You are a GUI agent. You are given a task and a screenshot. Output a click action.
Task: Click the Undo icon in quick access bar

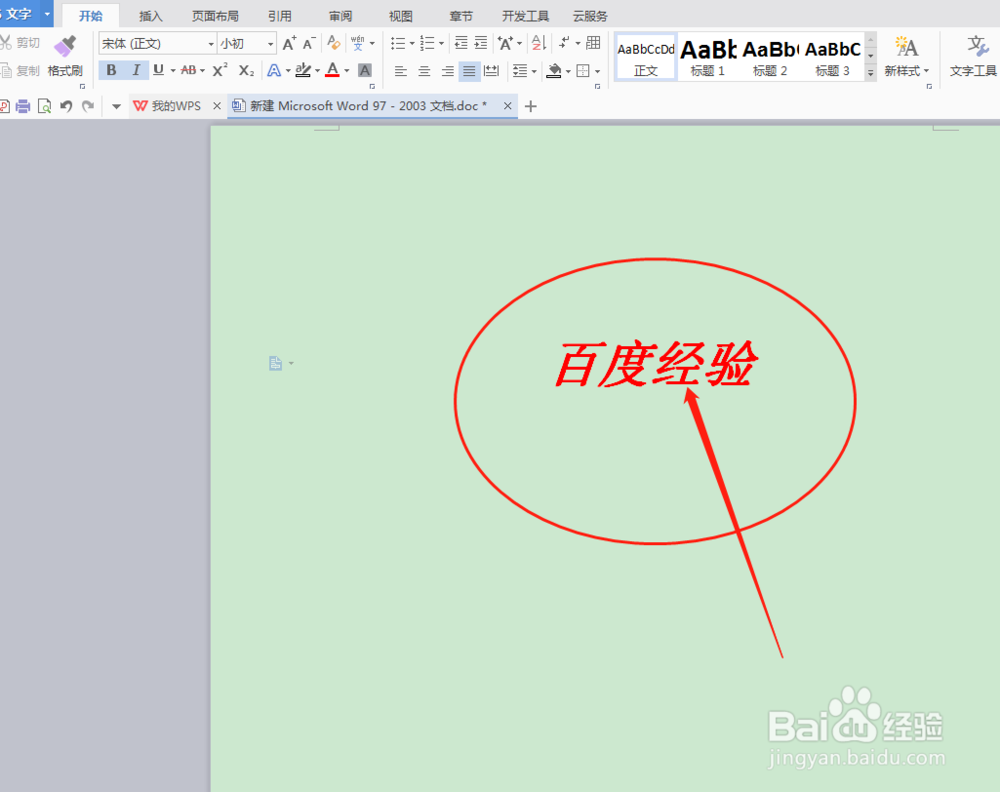[66, 105]
